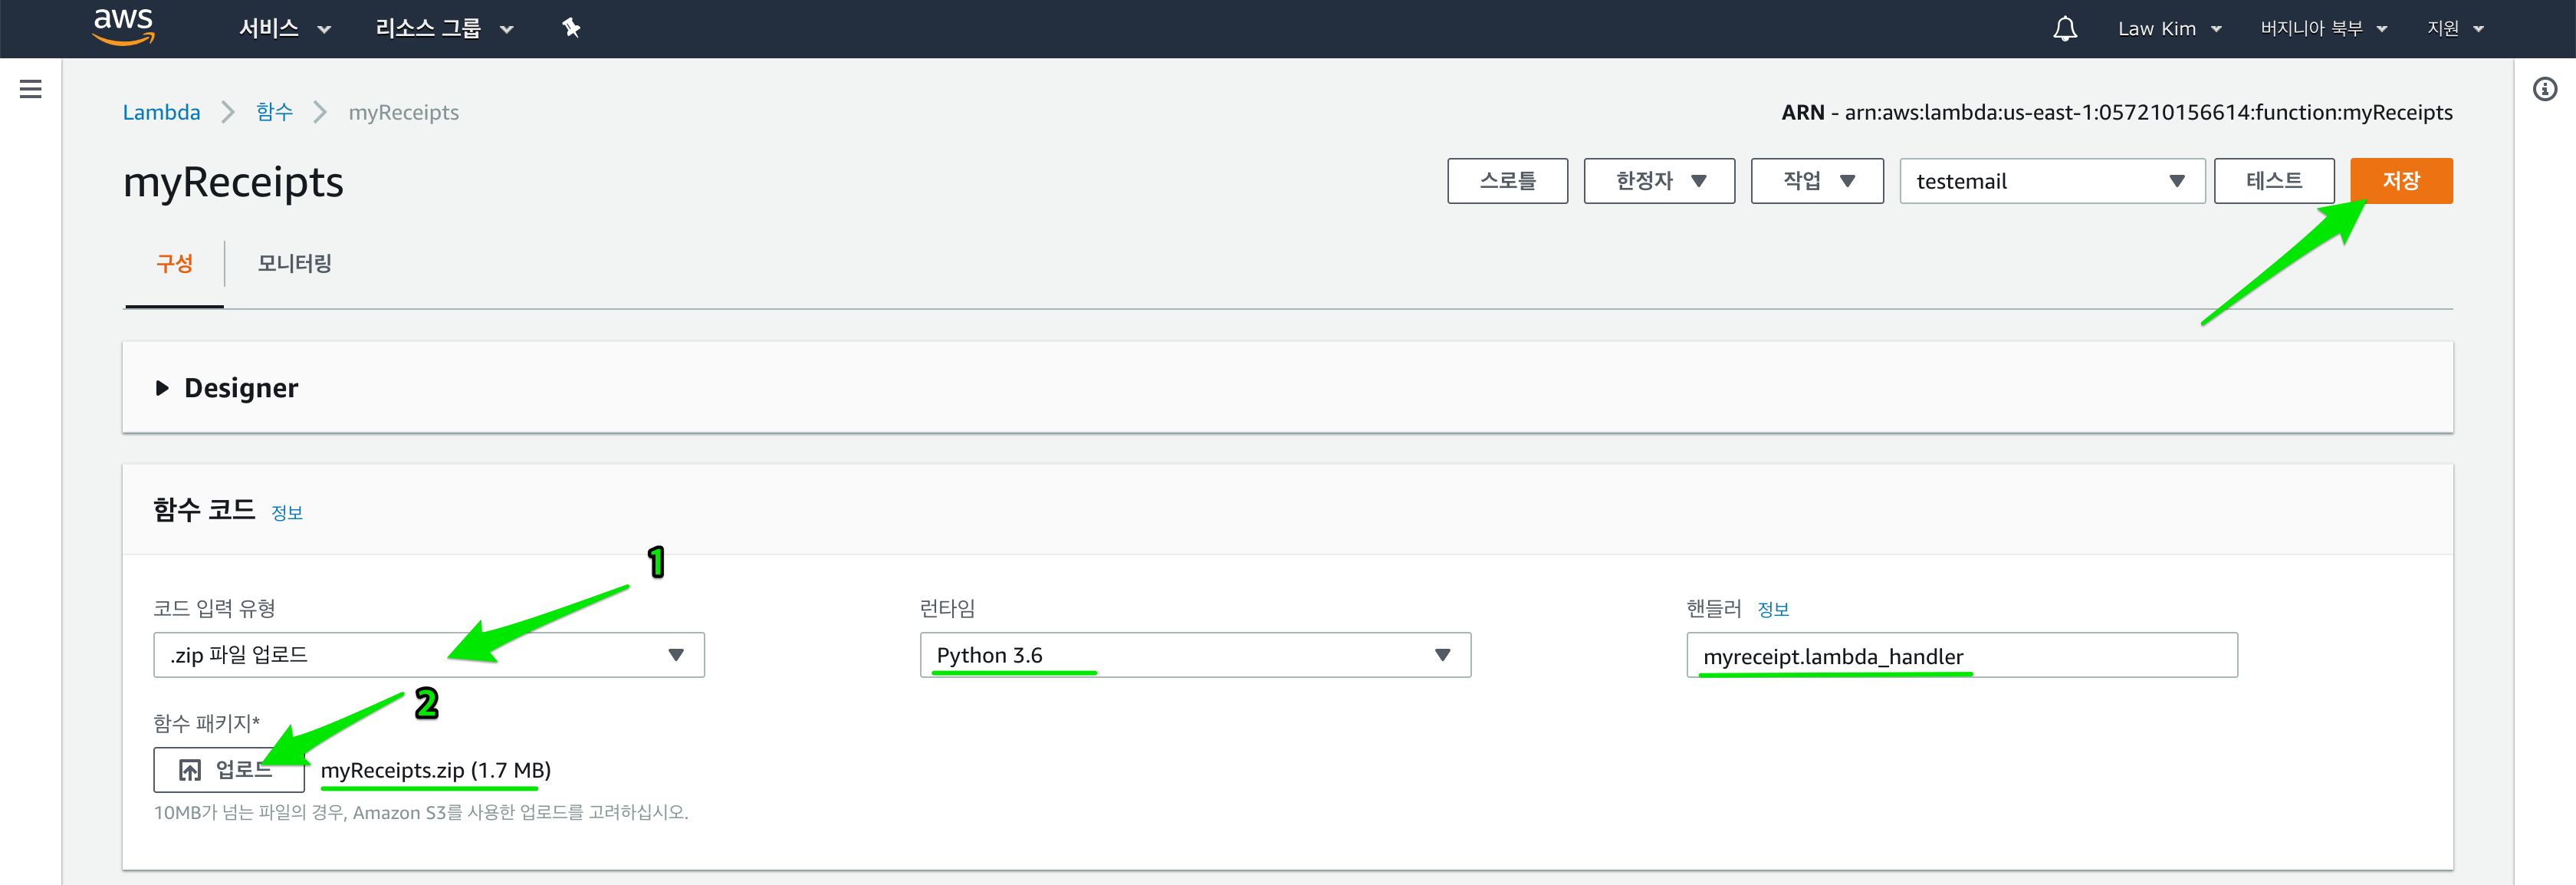The height and width of the screenshot is (885, 2576).
Task: Open the notifications bell
Action: point(2064,29)
